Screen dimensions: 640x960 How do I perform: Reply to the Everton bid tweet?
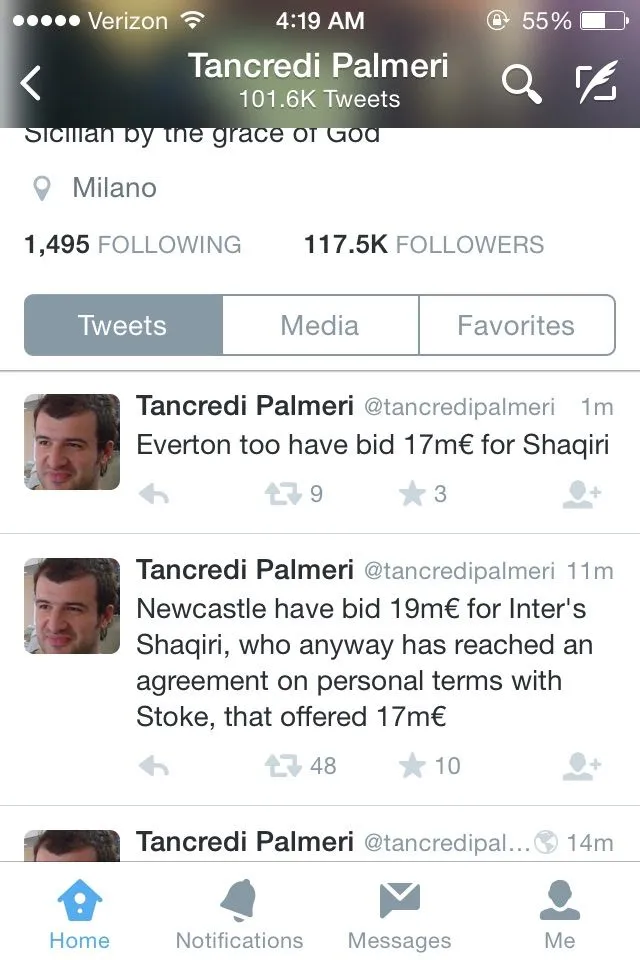point(153,494)
